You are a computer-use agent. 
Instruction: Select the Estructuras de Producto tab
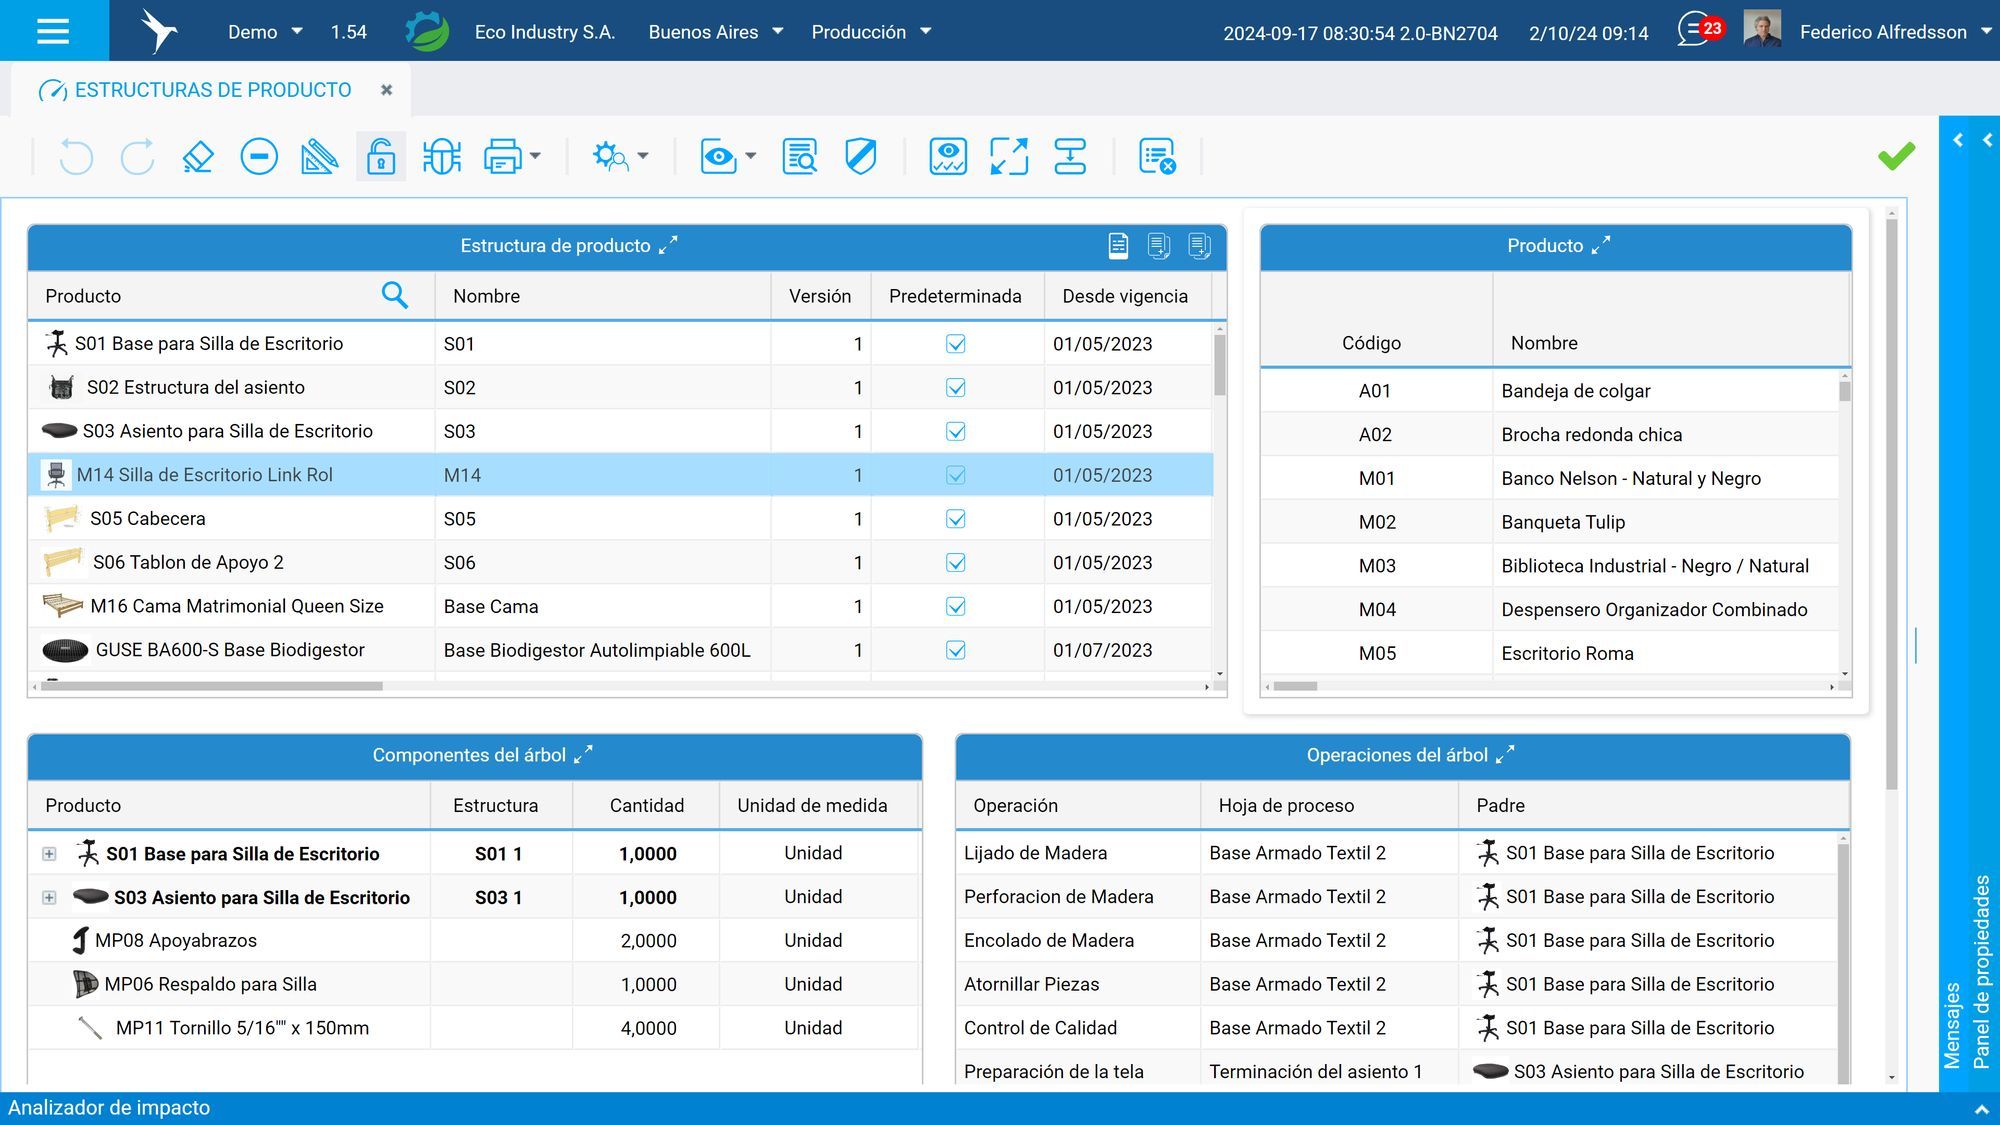tap(212, 90)
